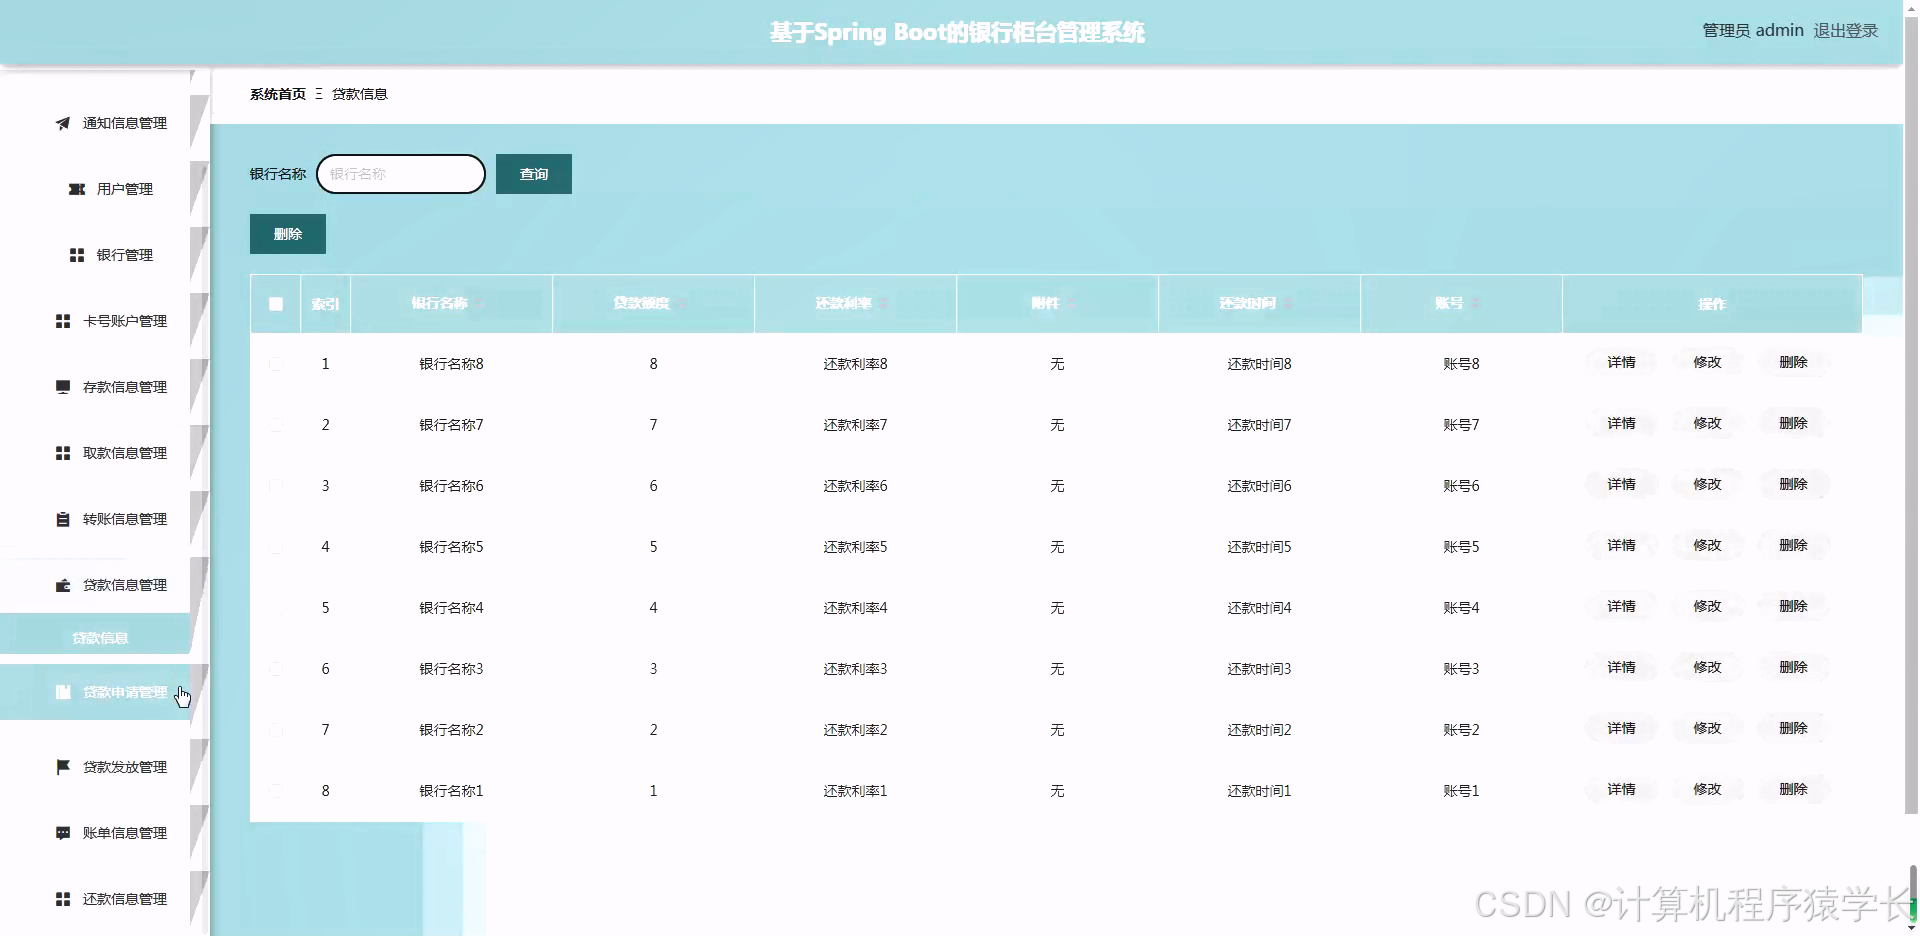Click 删除 for row 银行名称3
The height and width of the screenshot is (936, 1920).
tap(1793, 667)
